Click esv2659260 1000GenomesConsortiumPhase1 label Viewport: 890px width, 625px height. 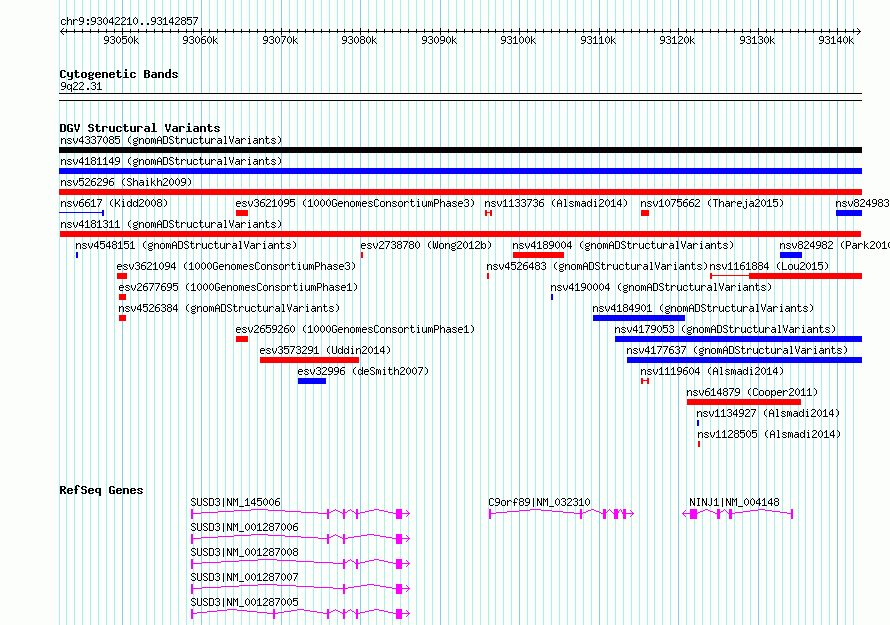[x=355, y=329]
